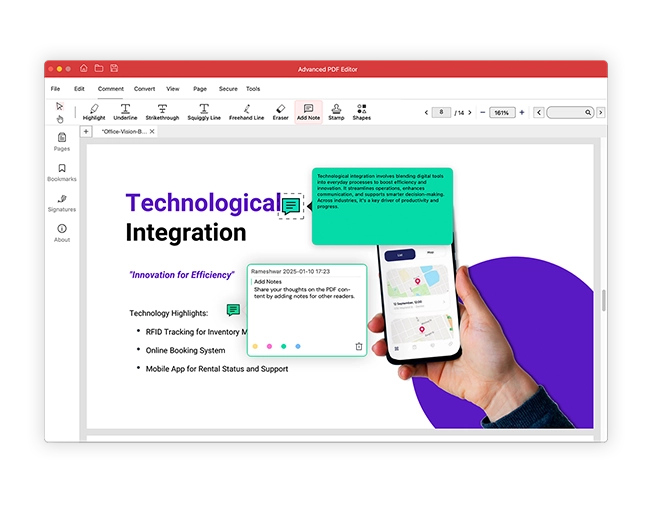652x506 pixels.
Task: Go to previous page arrow
Action: click(426, 113)
